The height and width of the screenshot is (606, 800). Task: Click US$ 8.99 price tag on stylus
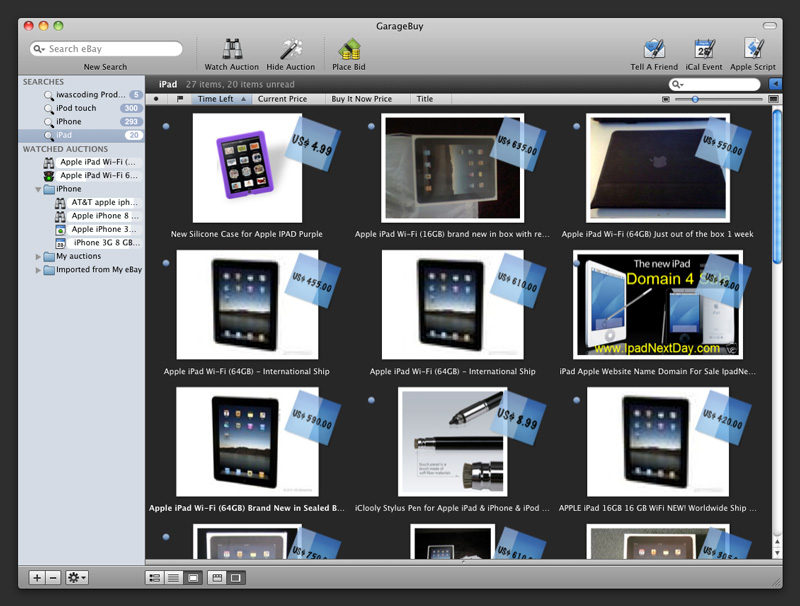point(517,418)
